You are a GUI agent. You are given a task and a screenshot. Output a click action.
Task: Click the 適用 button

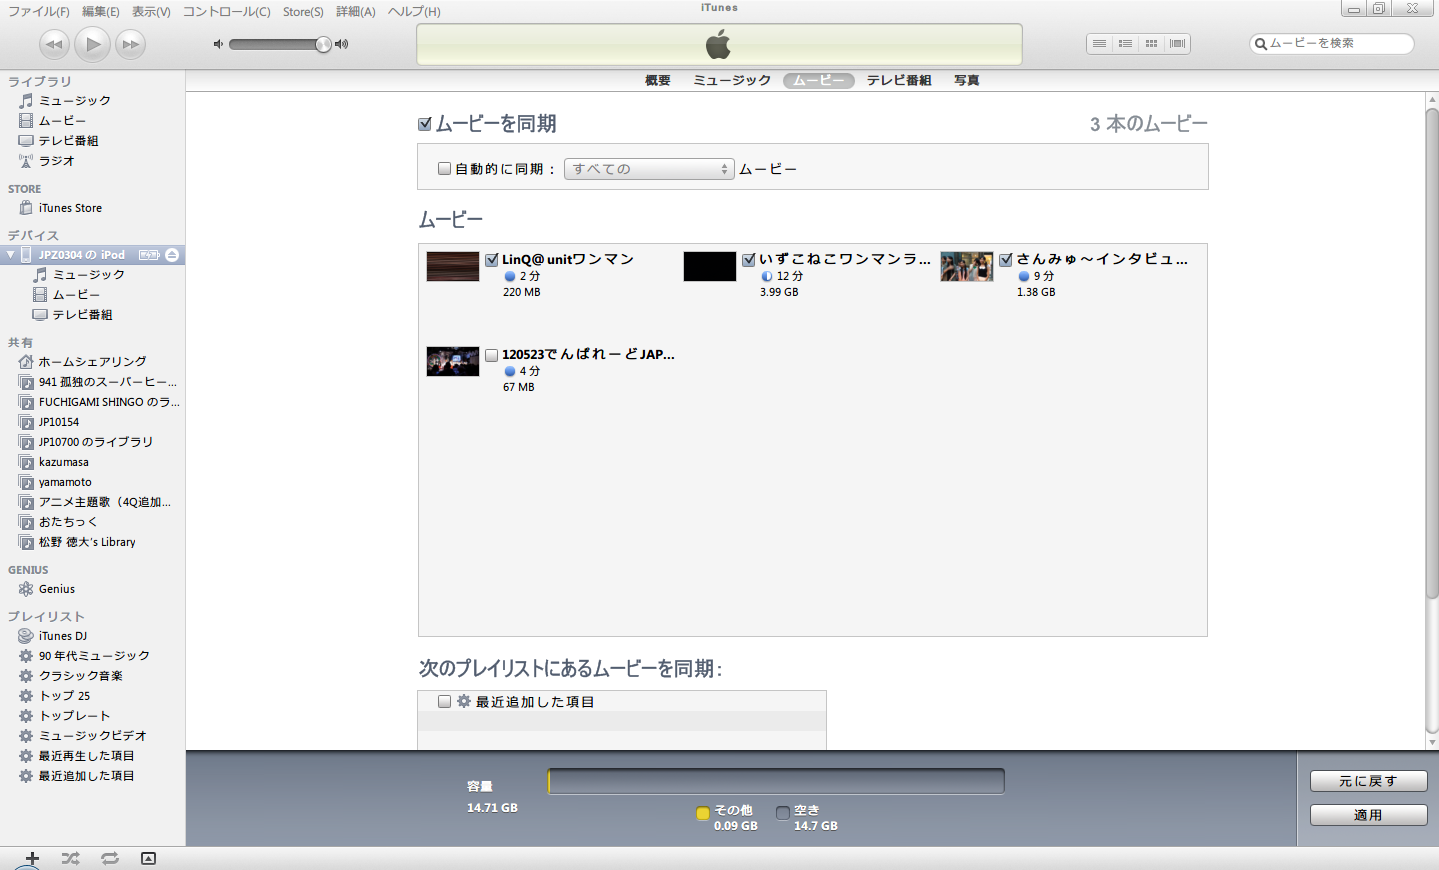click(1369, 815)
